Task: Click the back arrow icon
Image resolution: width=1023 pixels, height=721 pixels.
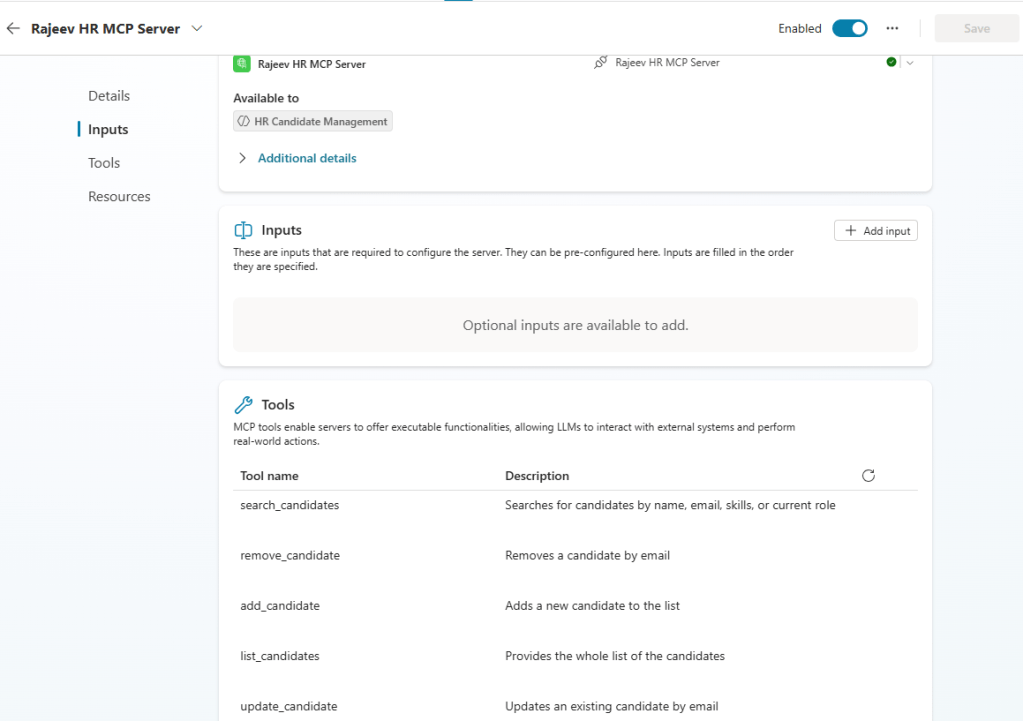Action: [13, 29]
